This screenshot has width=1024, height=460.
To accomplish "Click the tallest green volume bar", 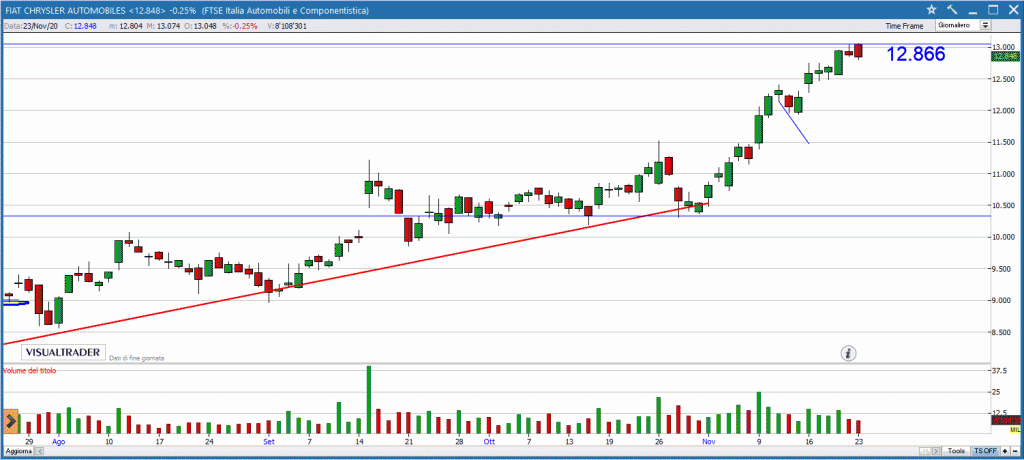I will [369, 400].
